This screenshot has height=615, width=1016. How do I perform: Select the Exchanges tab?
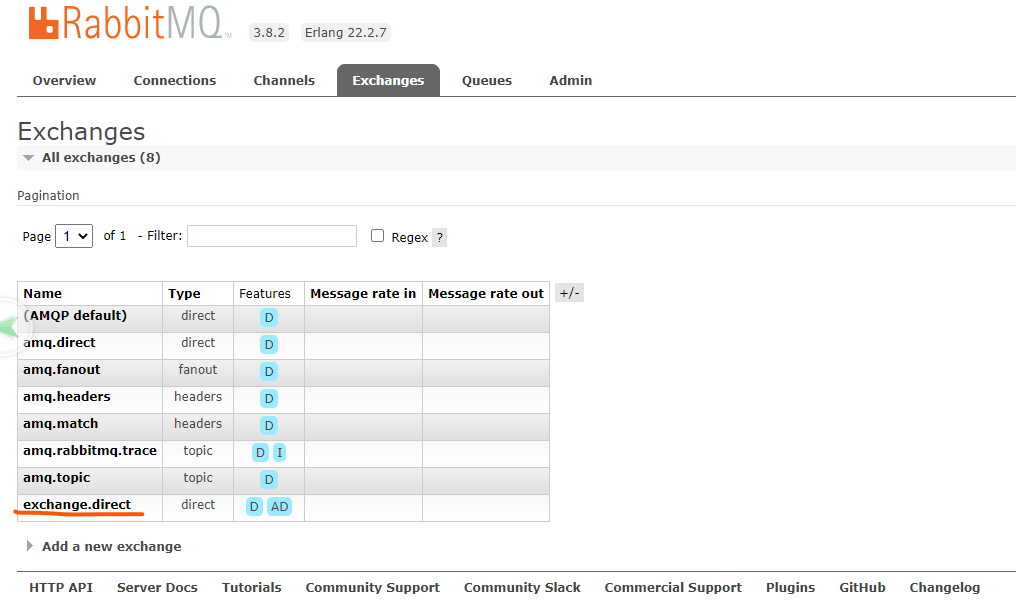point(388,80)
